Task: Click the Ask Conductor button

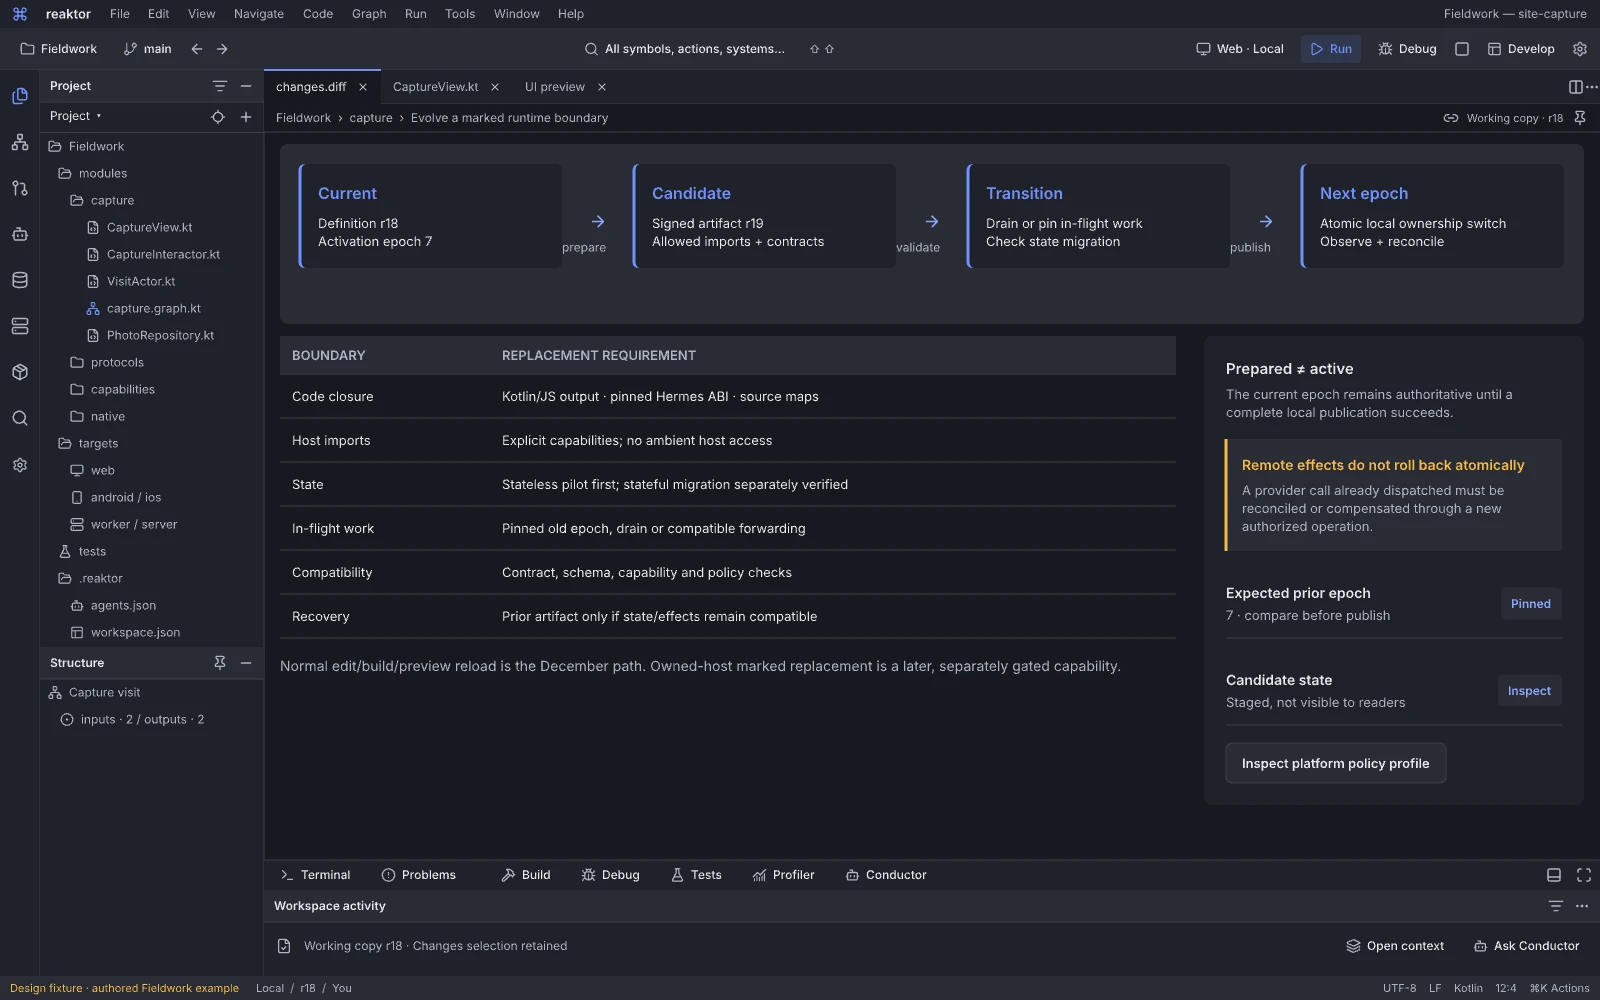Action: pyautogui.click(x=1526, y=946)
